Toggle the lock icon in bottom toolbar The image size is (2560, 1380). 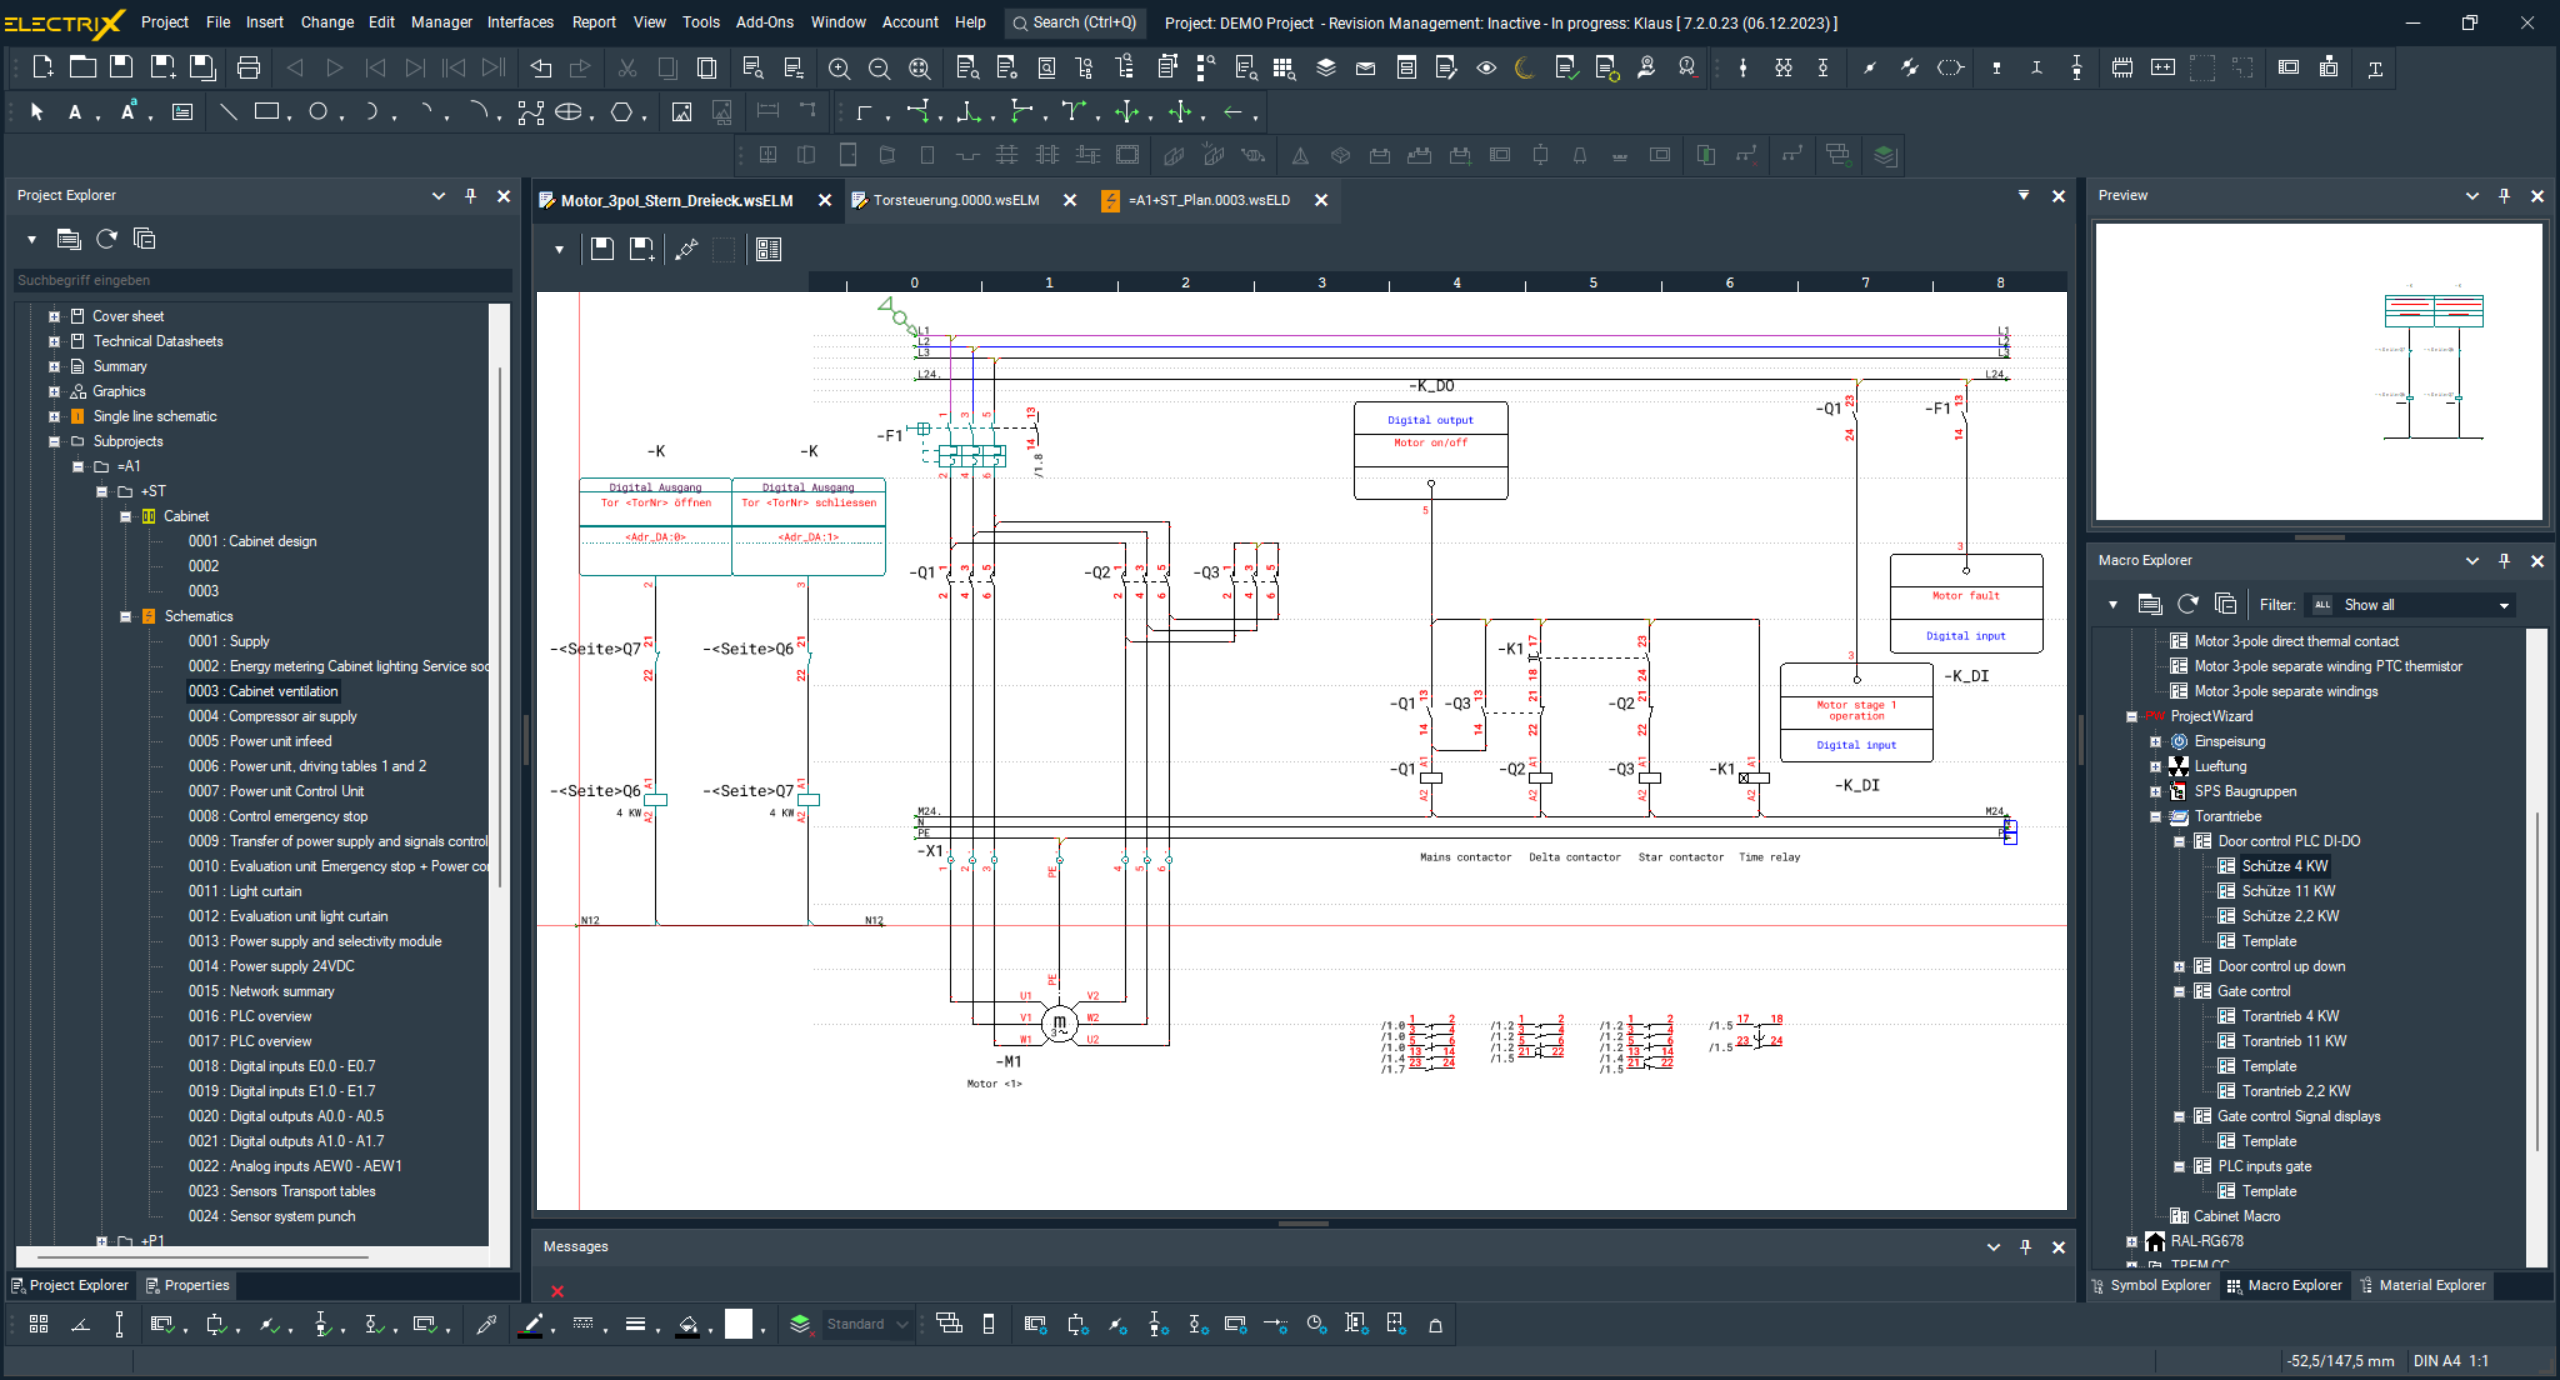1435,1324
